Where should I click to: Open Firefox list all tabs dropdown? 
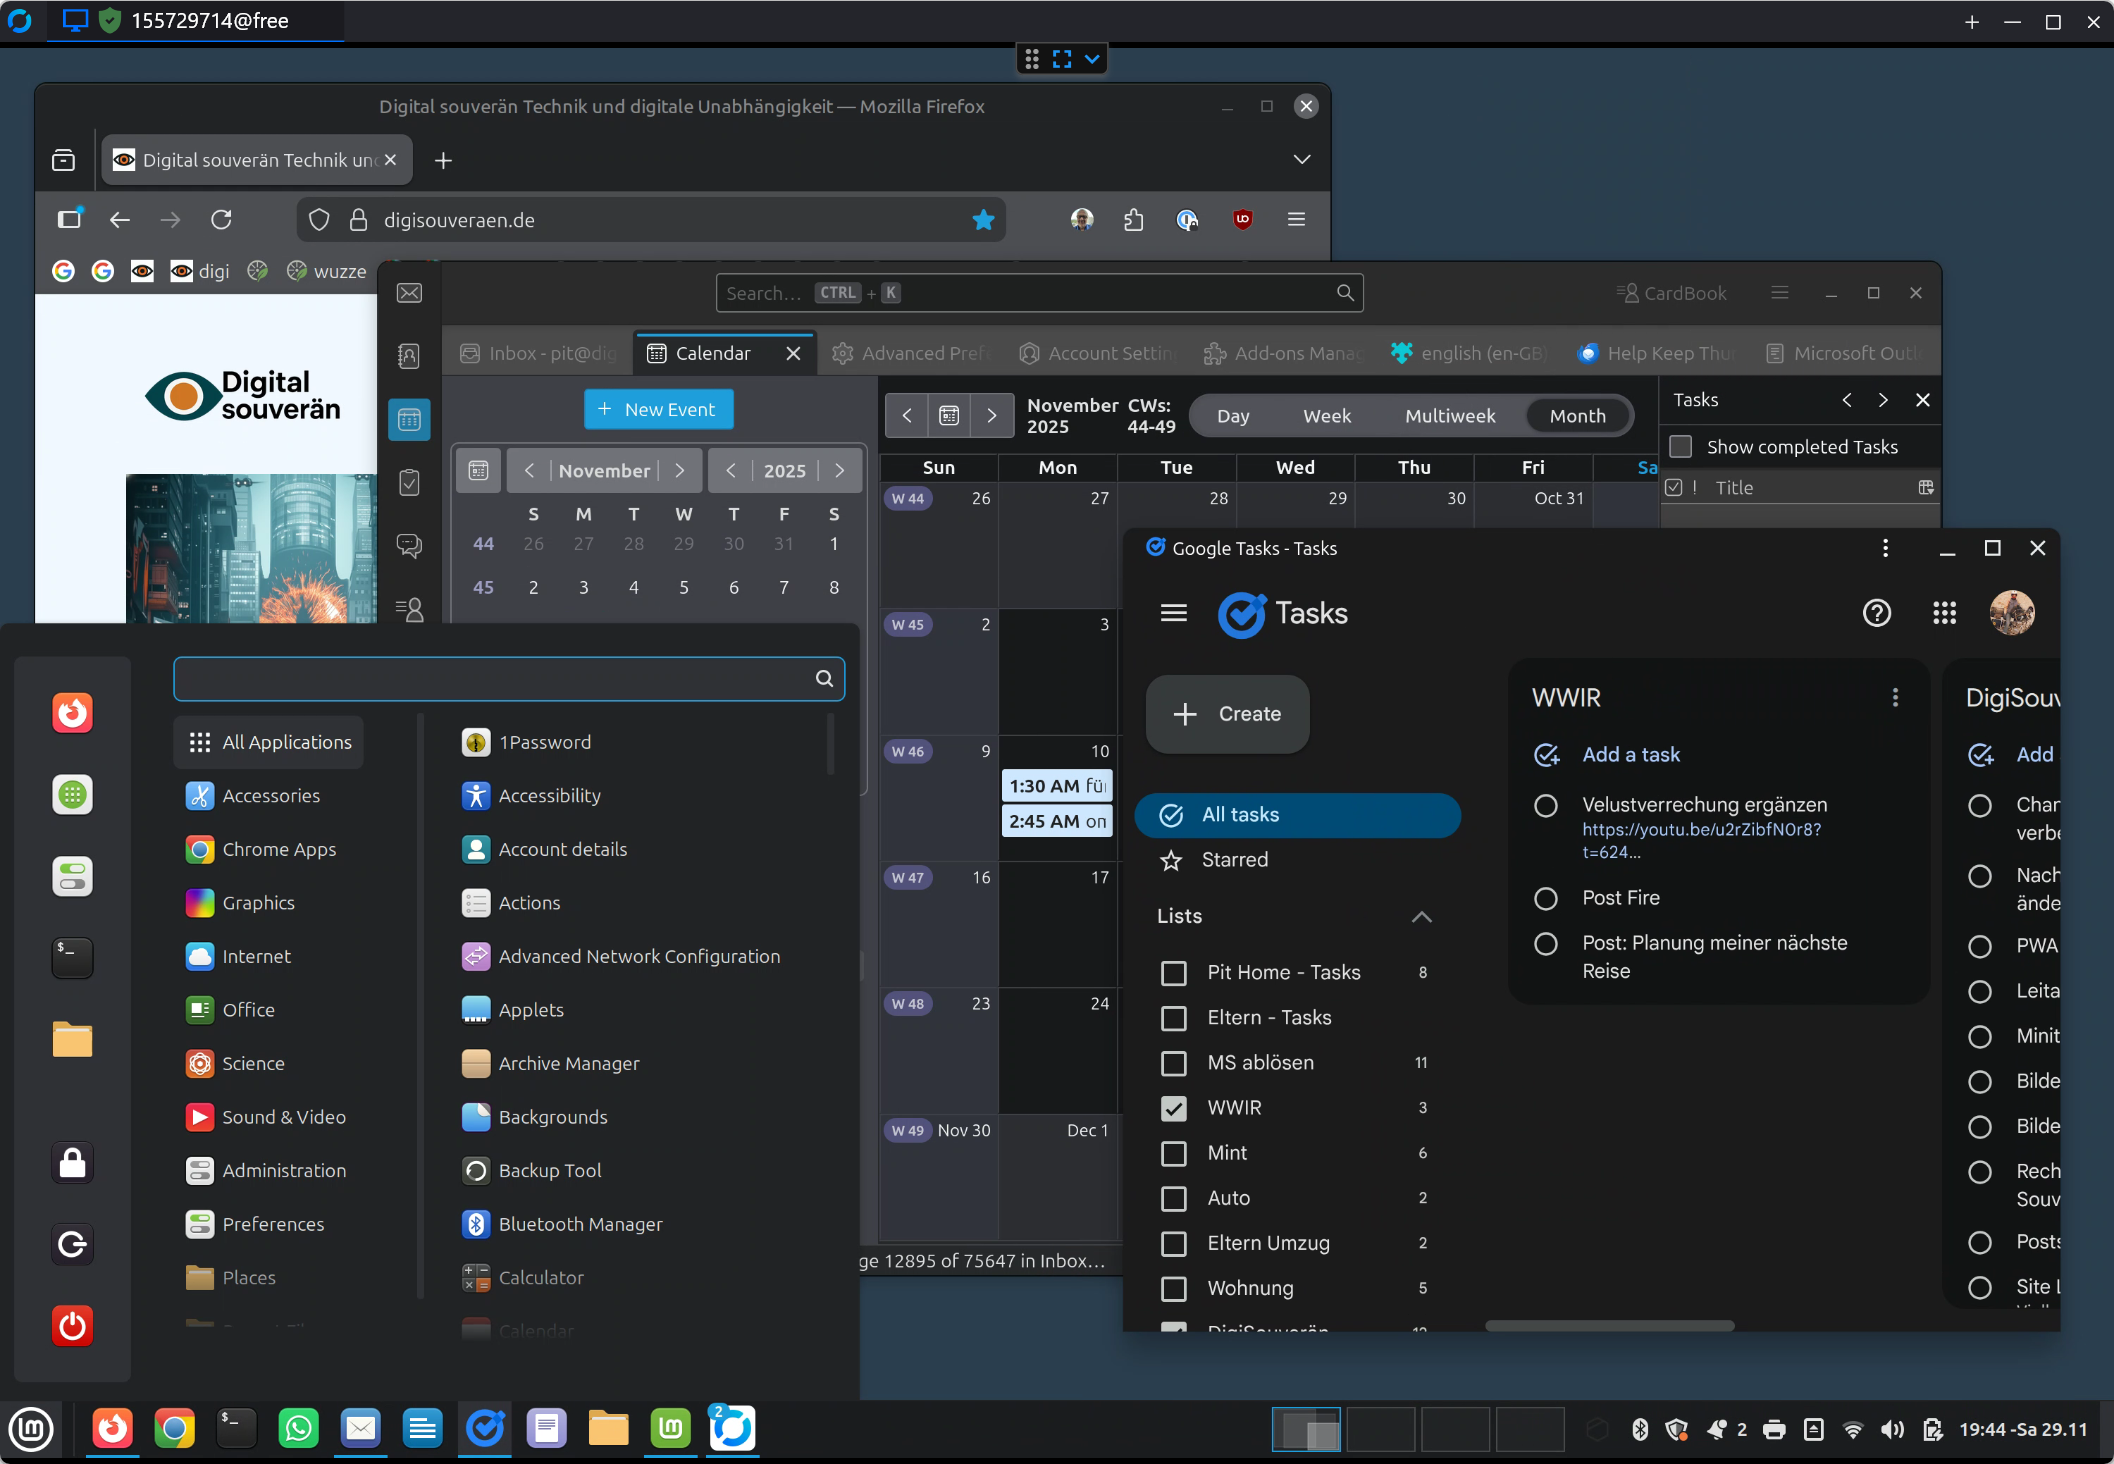pyautogui.click(x=1301, y=160)
